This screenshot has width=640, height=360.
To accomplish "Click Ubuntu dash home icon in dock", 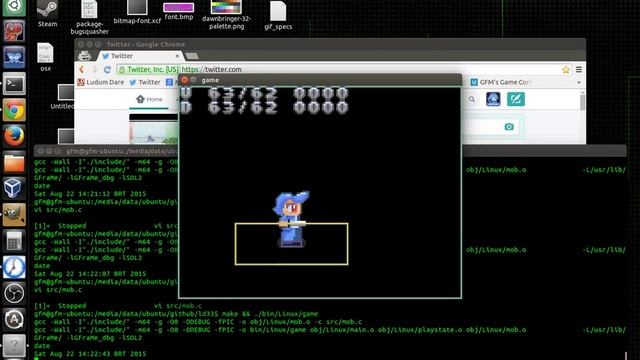I will pyautogui.click(x=14, y=7).
